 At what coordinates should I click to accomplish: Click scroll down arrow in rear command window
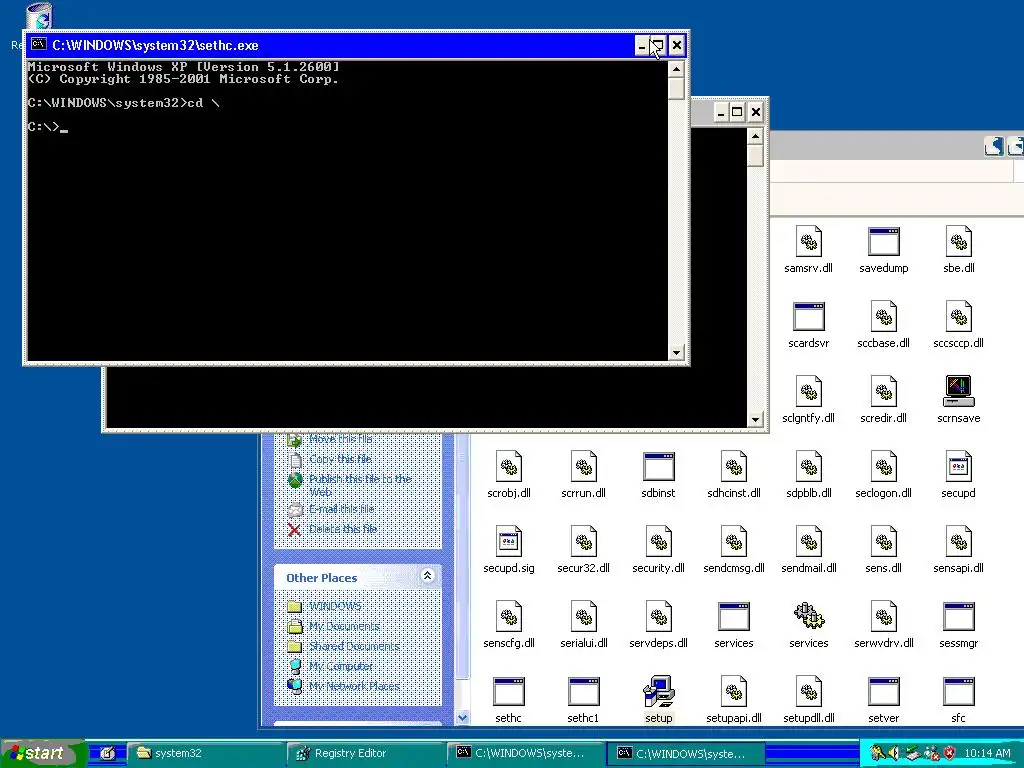(x=755, y=419)
